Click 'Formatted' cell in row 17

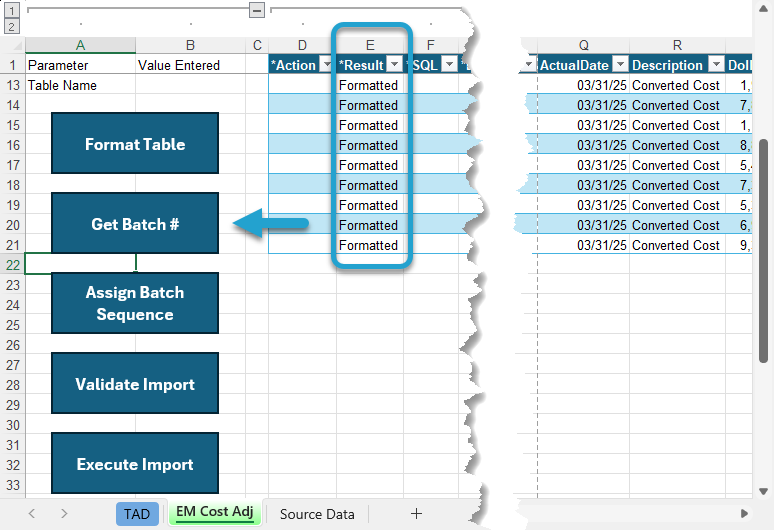click(x=370, y=165)
